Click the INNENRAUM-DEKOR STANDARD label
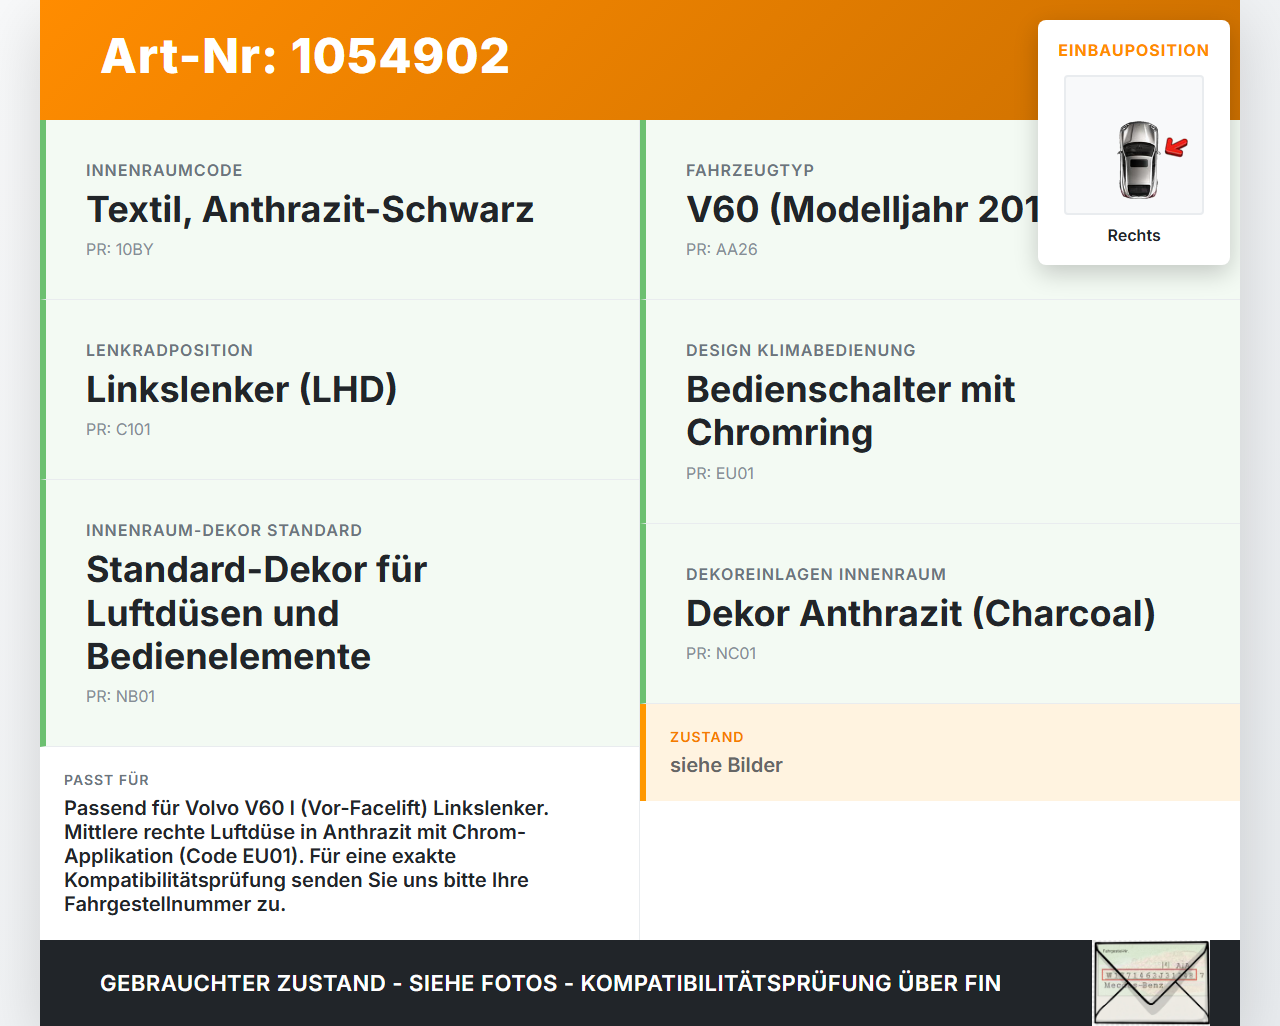The height and width of the screenshot is (1026, 1280). pyautogui.click(x=224, y=530)
